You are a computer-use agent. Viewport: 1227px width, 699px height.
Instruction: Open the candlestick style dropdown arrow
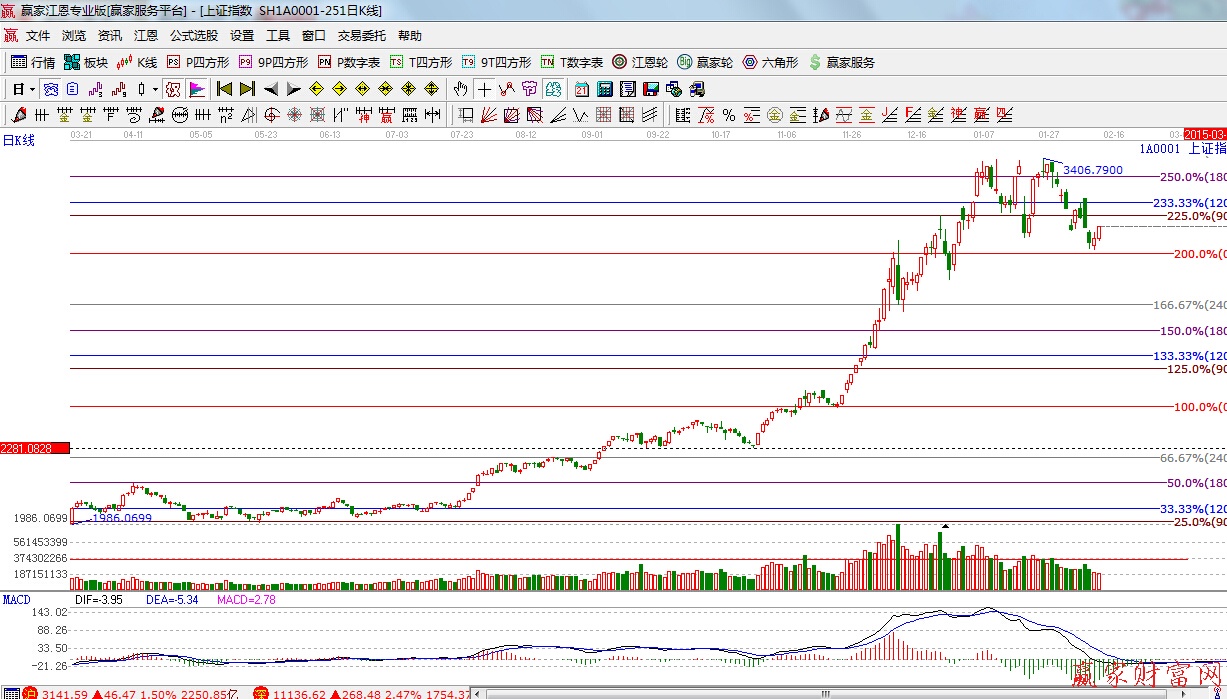pyautogui.click(x=155, y=89)
